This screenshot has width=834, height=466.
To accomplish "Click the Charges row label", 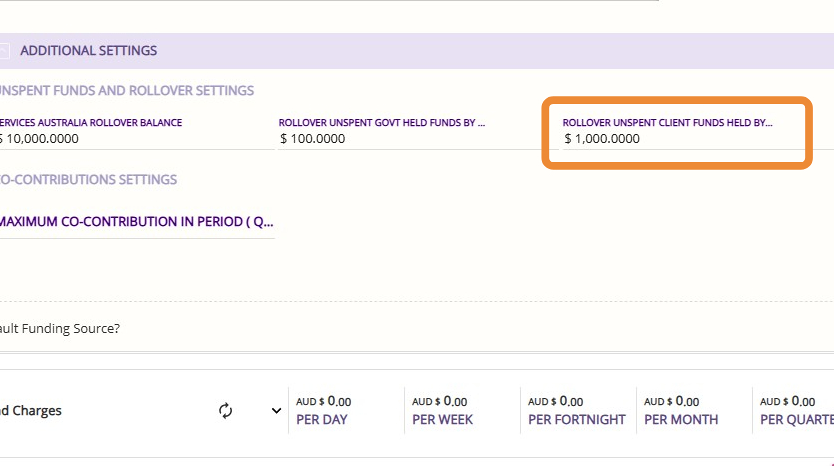I will pyautogui.click(x=31, y=410).
